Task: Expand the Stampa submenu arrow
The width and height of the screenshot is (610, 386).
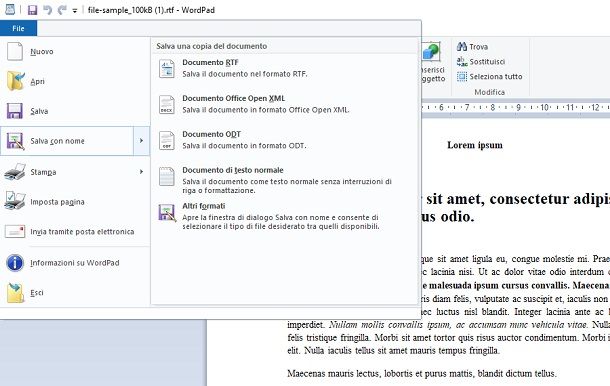Action: pos(142,172)
